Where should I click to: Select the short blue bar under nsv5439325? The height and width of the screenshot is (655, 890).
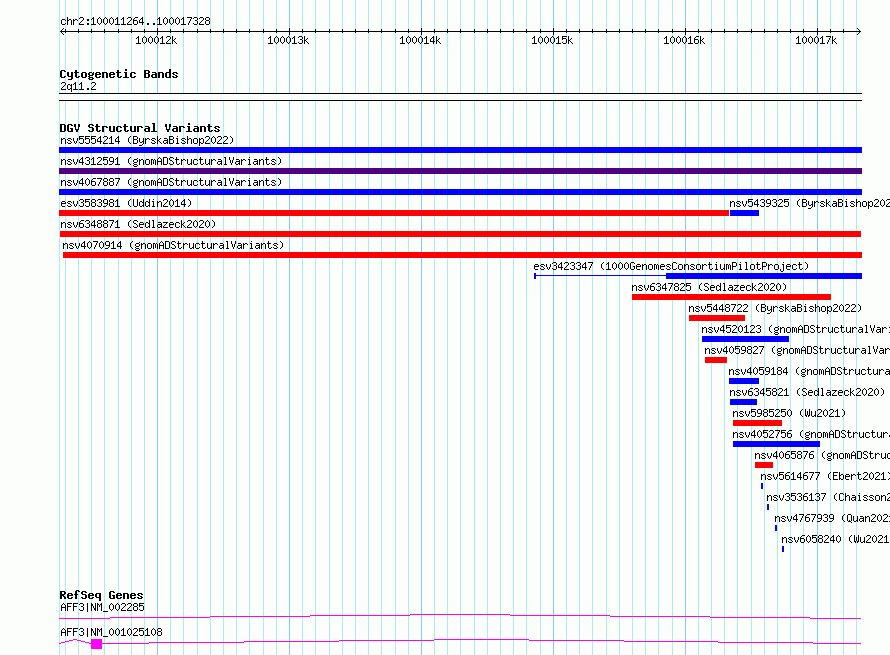pyautogui.click(x=744, y=213)
